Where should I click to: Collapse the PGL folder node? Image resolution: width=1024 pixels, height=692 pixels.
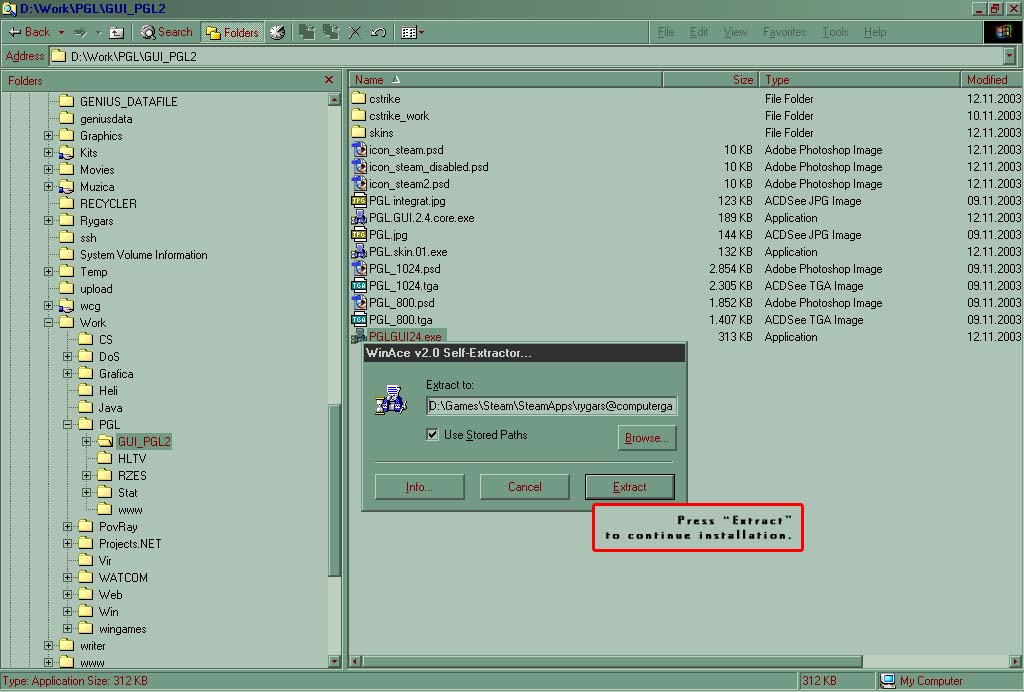[x=67, y=424]
